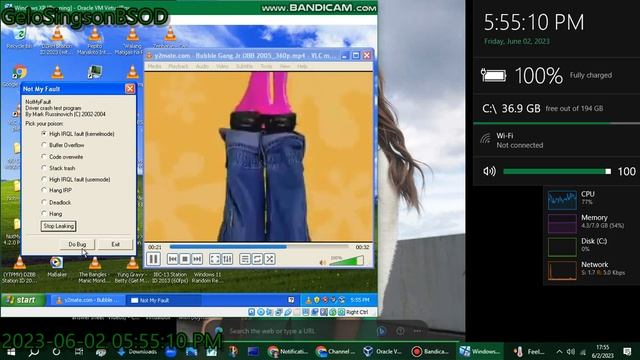Image resolution: width=640 pixels, height=360 pixels.
Task: Show the VLC playlist
Action: [245, 259]
